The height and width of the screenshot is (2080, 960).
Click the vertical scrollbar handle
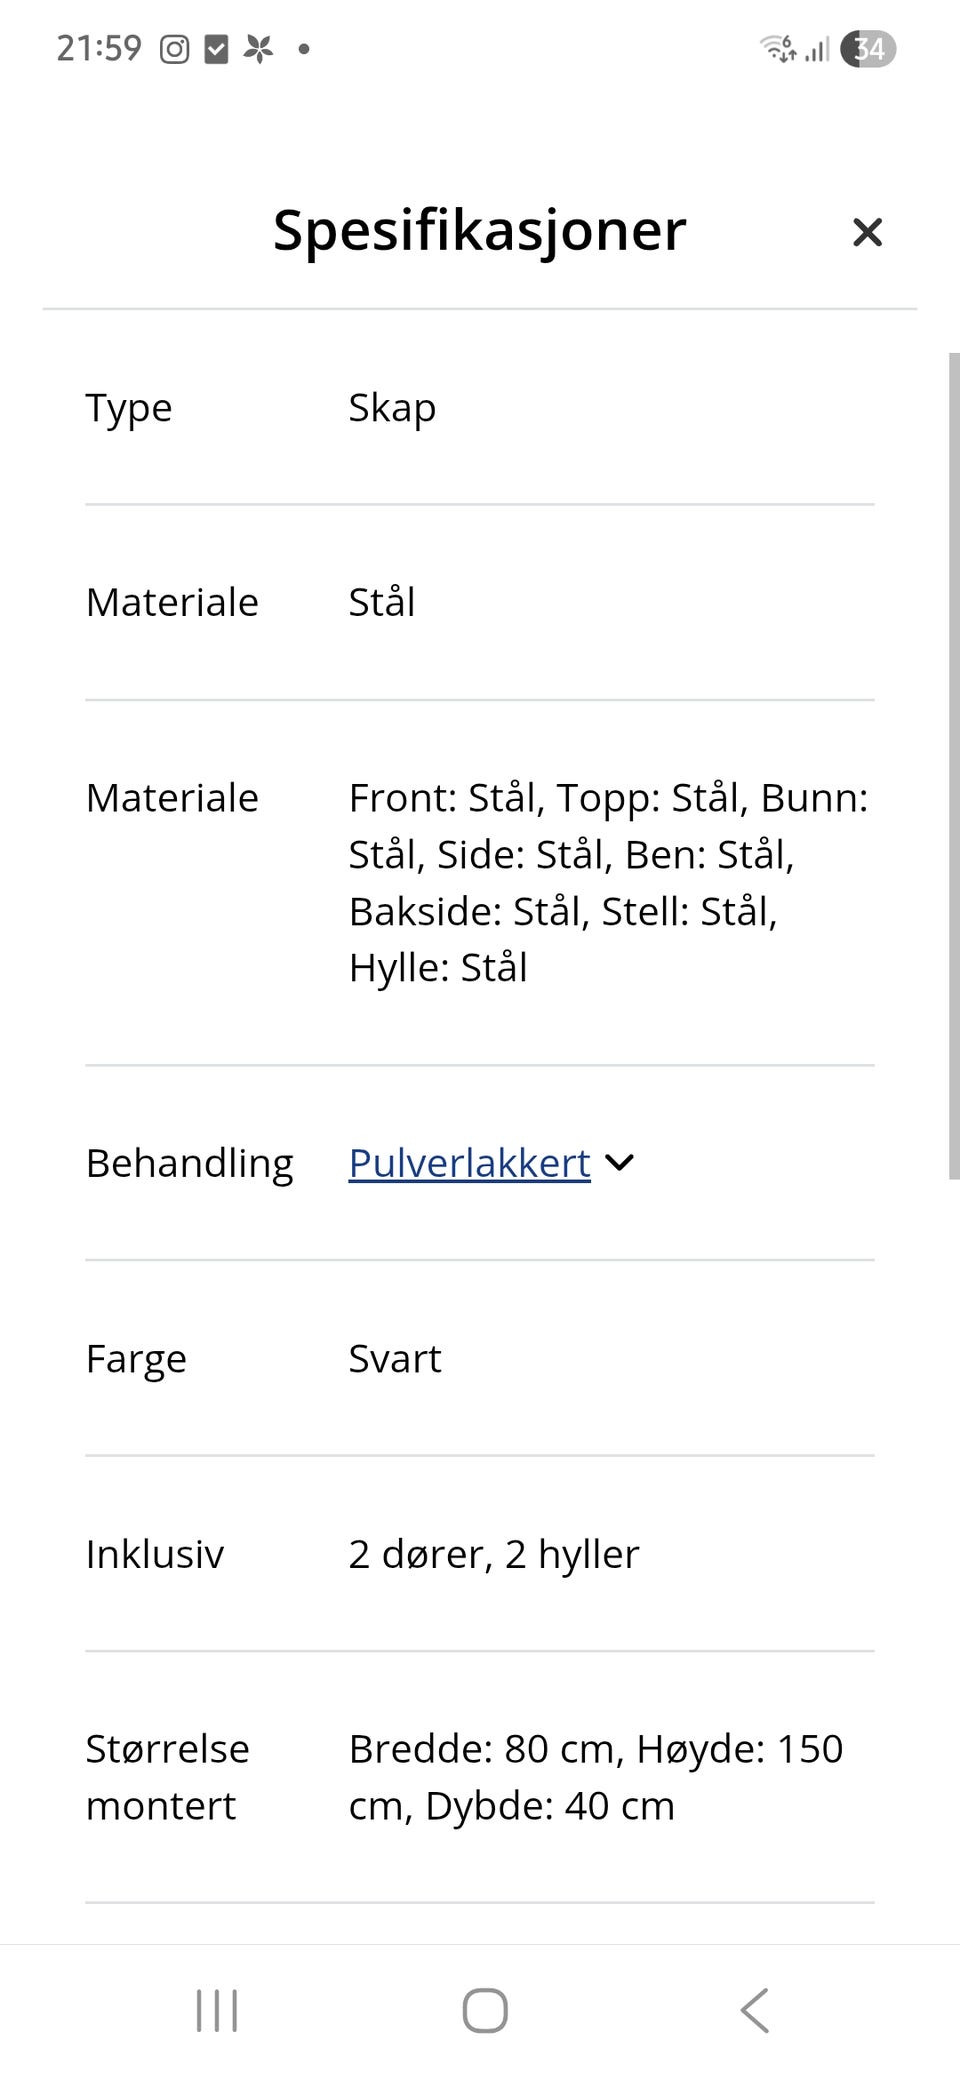click(x=954, y=765)
